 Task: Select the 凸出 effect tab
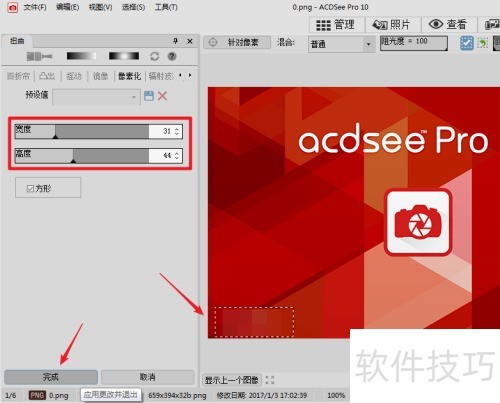pos(47,76)
